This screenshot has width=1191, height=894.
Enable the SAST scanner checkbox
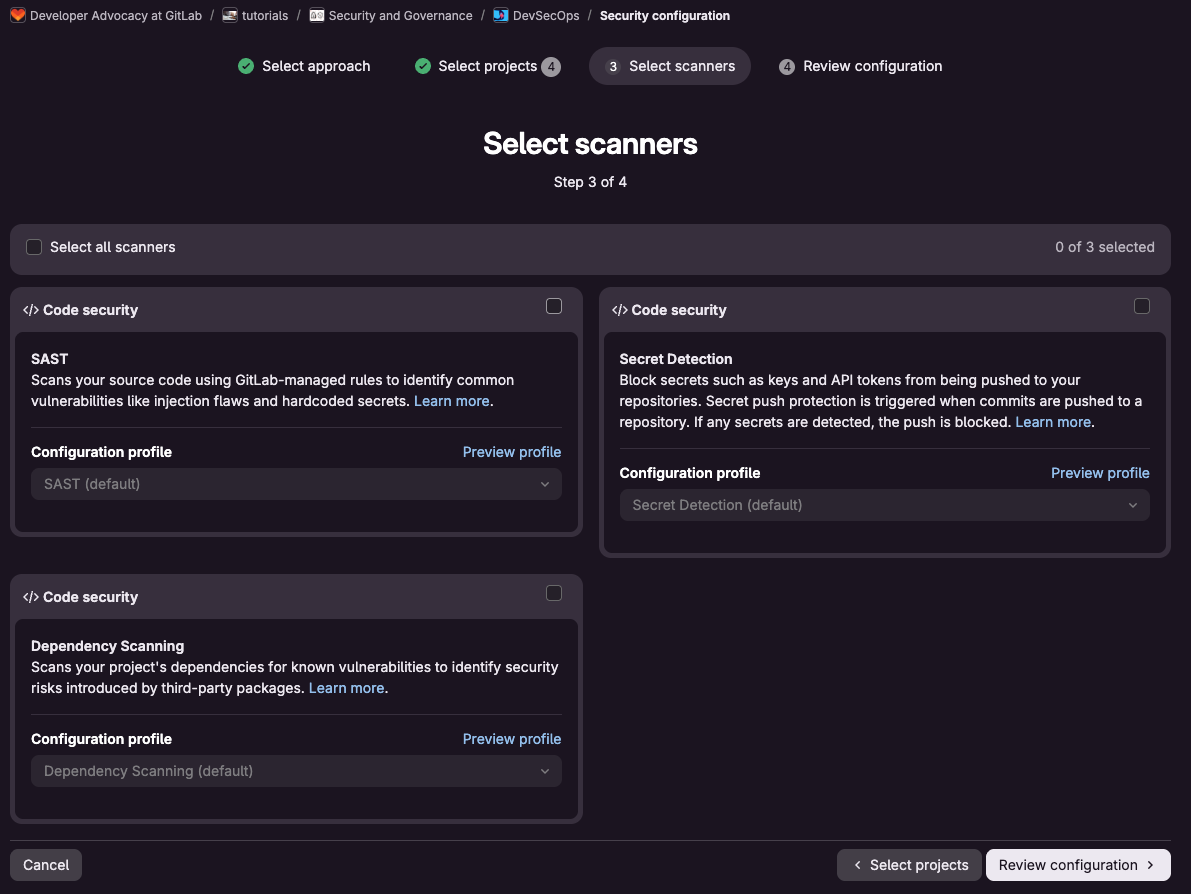tap(554, 306)
